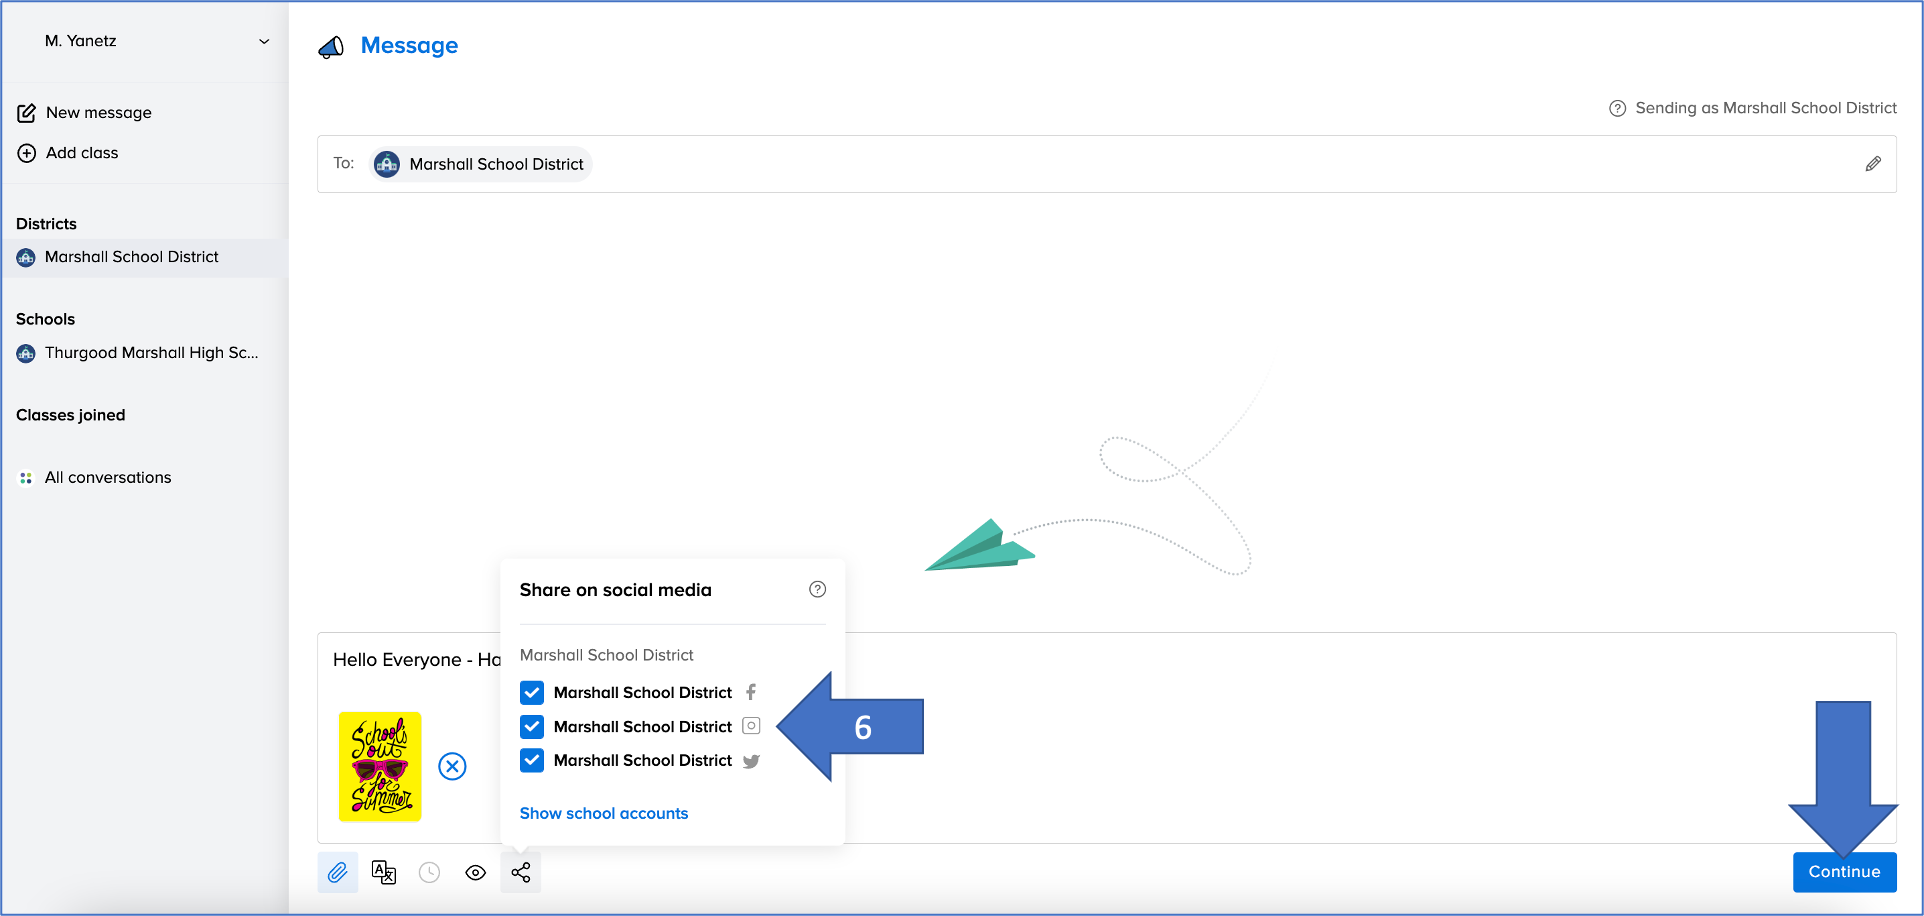1924x916 pixels.
Task: Click the paperclip attachment icon
Action: [338, 872]
